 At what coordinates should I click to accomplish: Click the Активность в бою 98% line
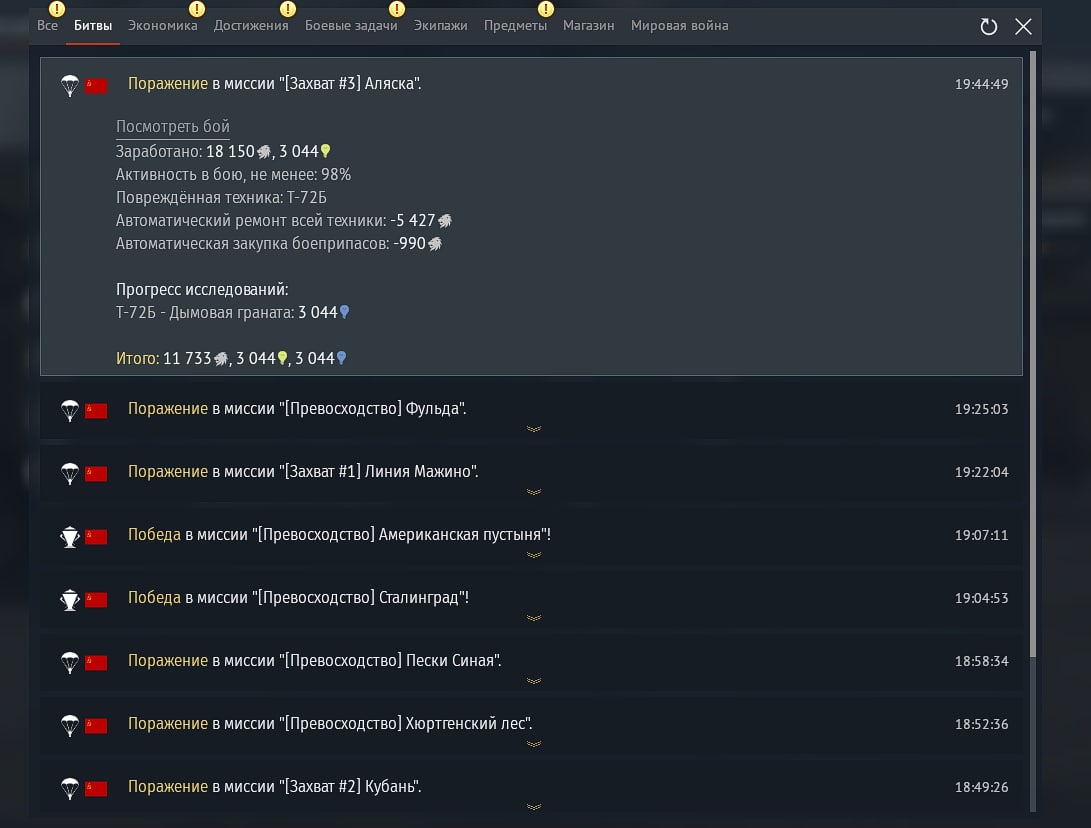coord(233,175)
